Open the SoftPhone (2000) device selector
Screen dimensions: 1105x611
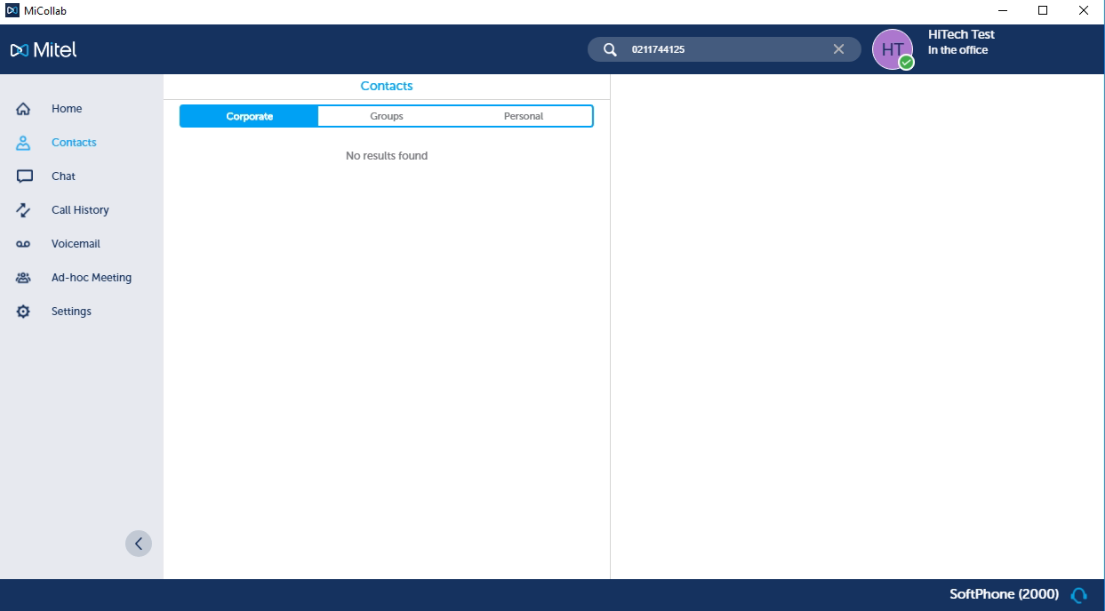point(1003,595)
